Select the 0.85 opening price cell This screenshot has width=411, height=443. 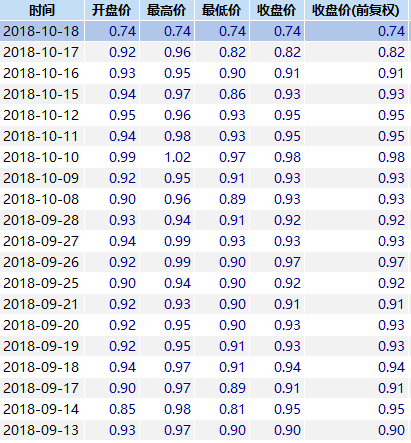tap(112, 409)
